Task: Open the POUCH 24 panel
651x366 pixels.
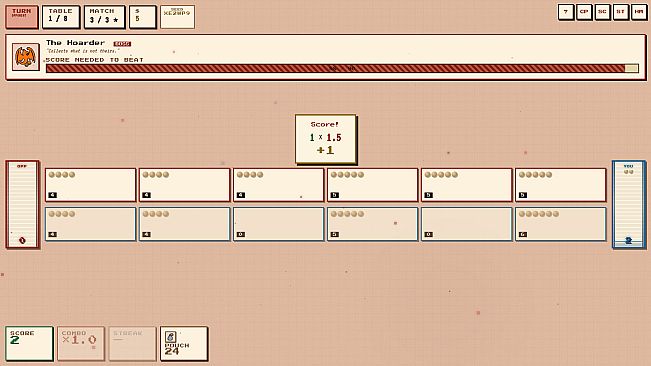Action: click(x=184, y=344)
